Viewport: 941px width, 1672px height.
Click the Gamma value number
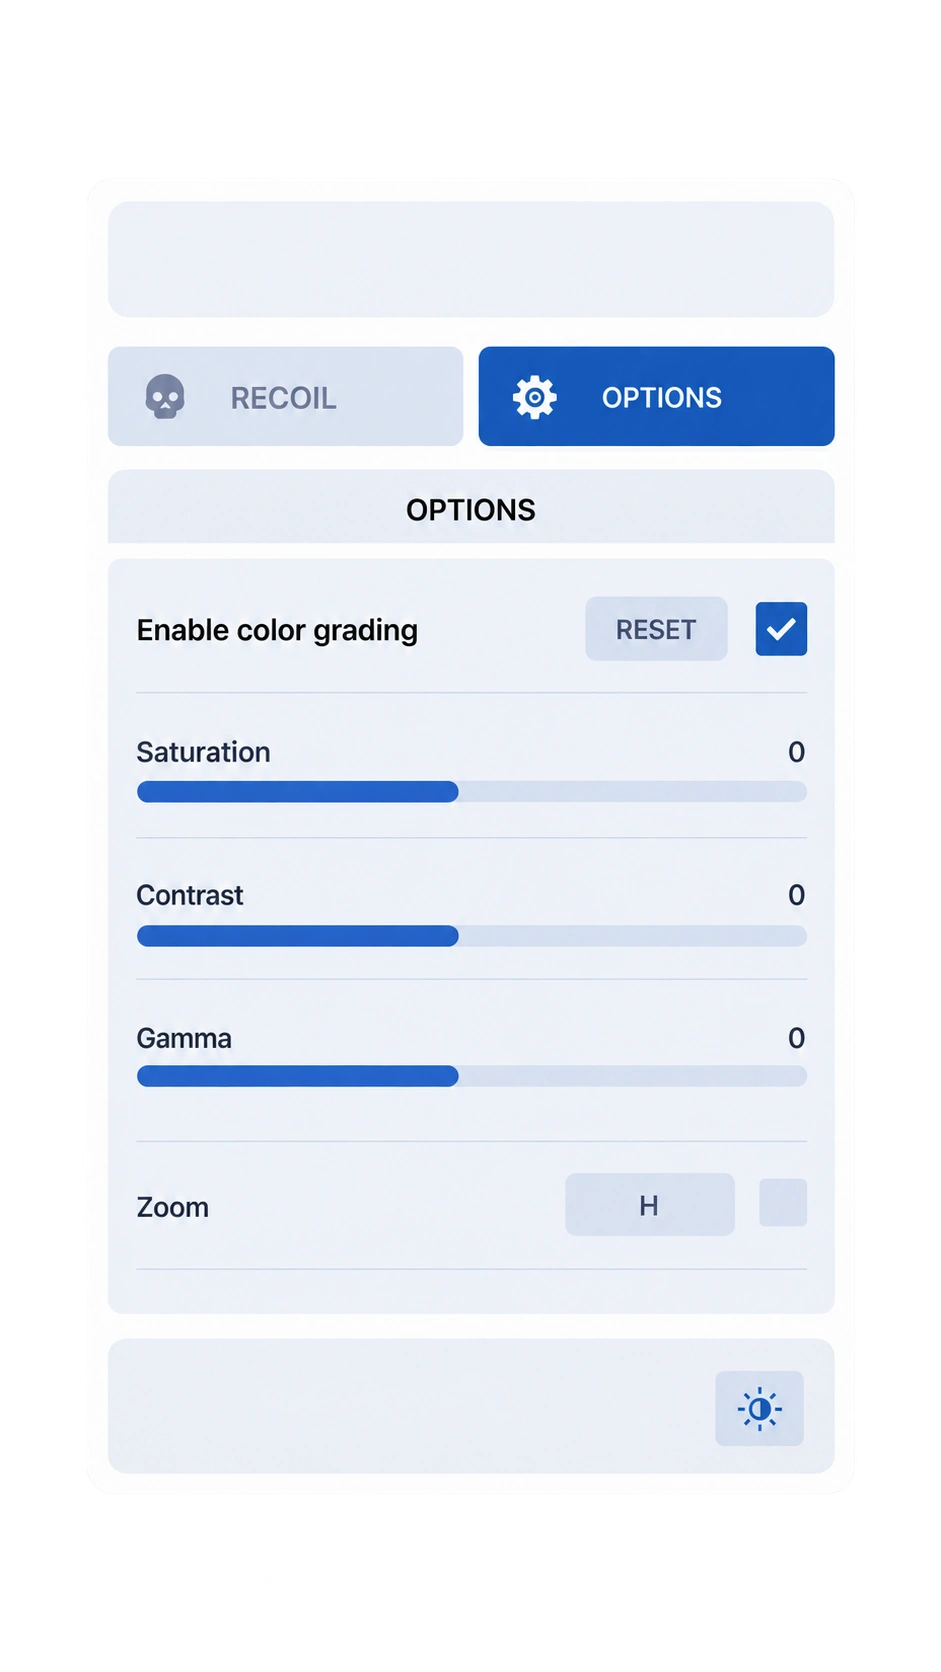796,1038
